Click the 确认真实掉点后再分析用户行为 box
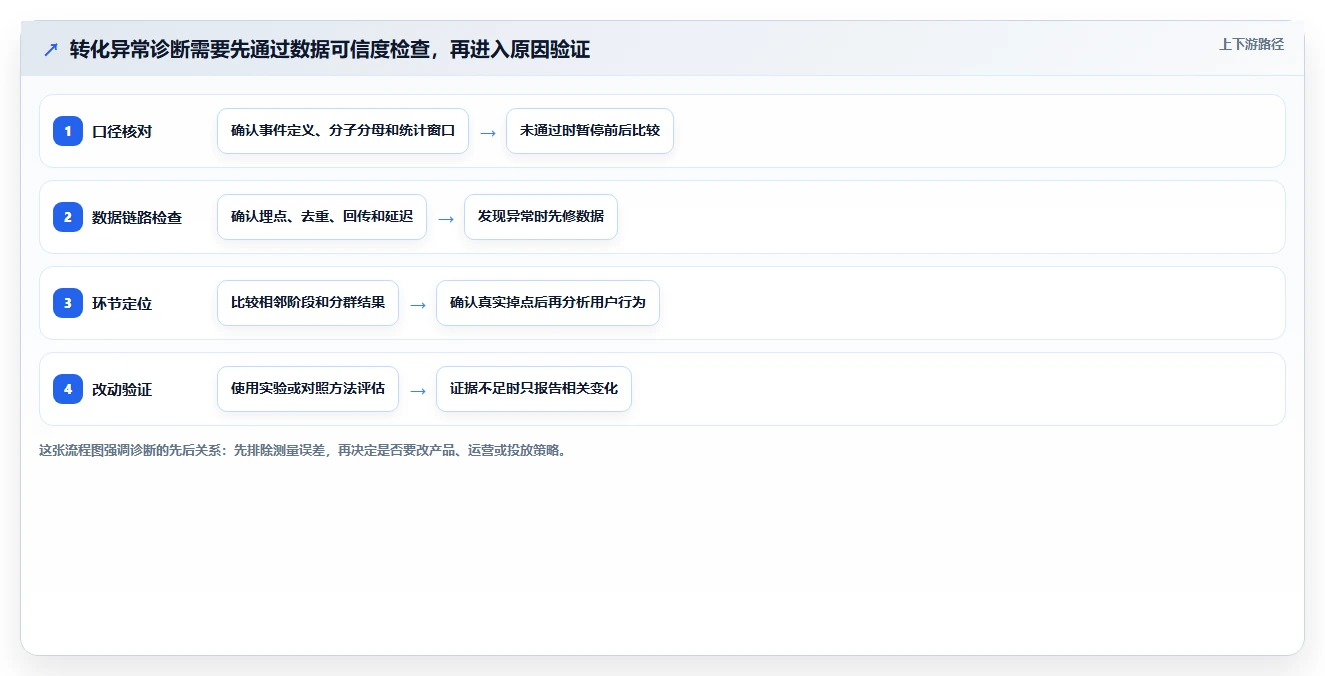 coord(548,303)
